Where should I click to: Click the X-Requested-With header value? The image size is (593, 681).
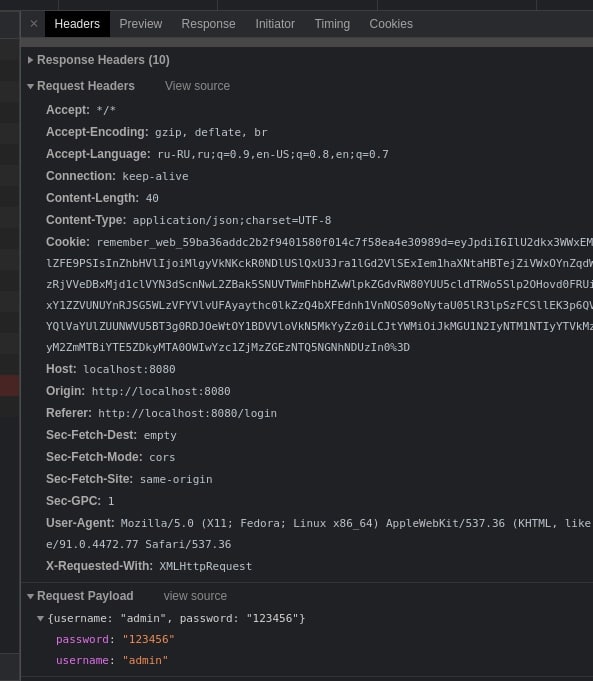(x=205, y=566)
